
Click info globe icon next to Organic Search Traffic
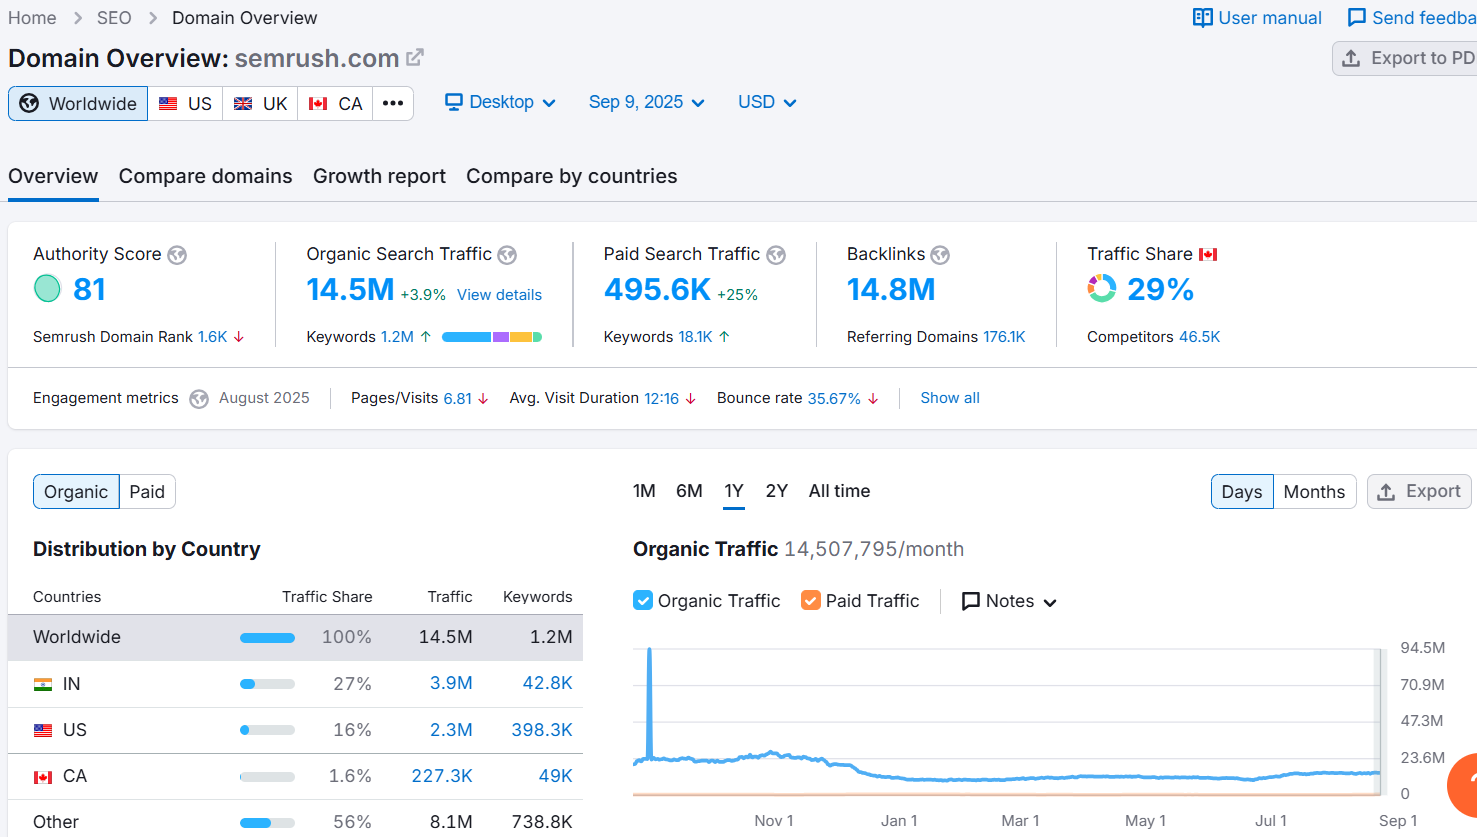tap(507, 255)
